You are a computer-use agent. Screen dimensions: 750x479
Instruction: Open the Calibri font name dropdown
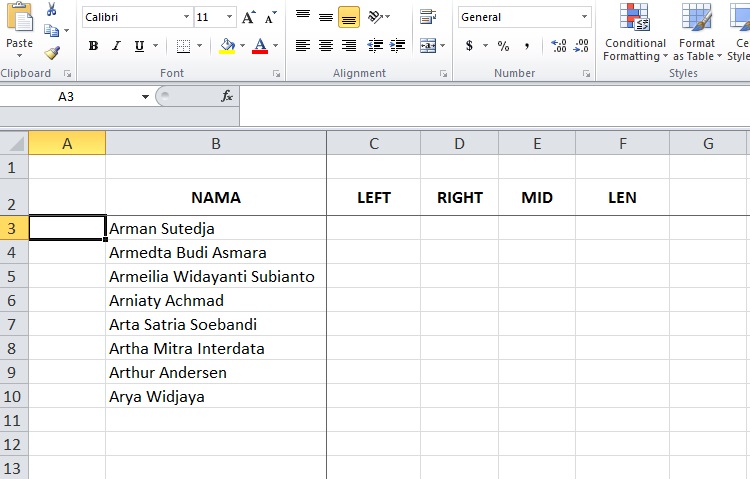point(187,17)
